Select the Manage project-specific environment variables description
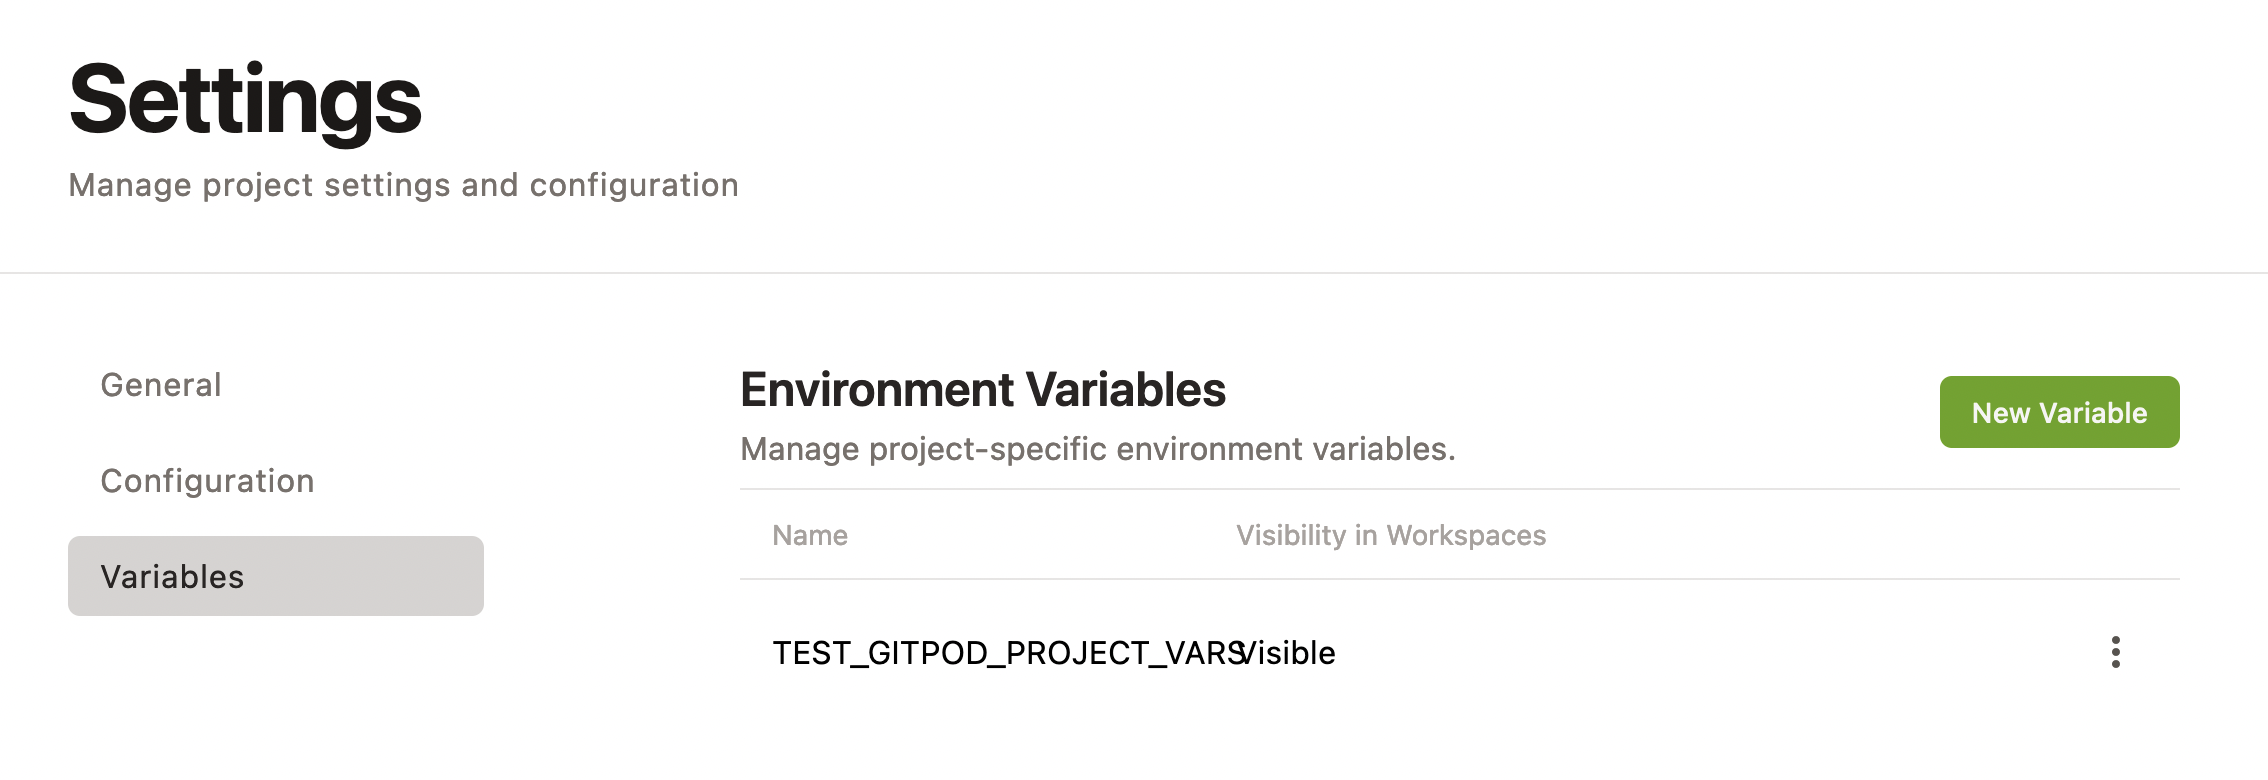 1098,449
